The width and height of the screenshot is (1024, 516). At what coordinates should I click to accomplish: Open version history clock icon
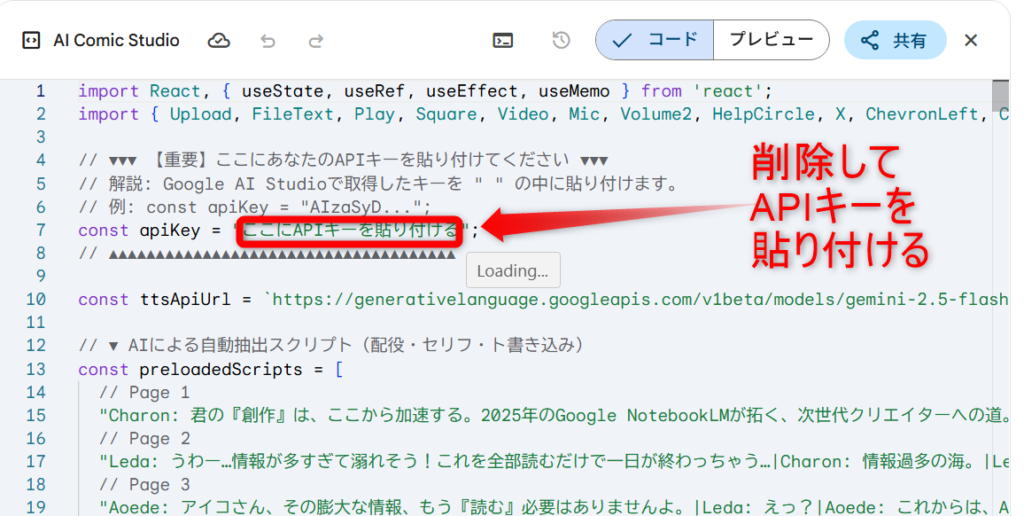tap(561, 41)
